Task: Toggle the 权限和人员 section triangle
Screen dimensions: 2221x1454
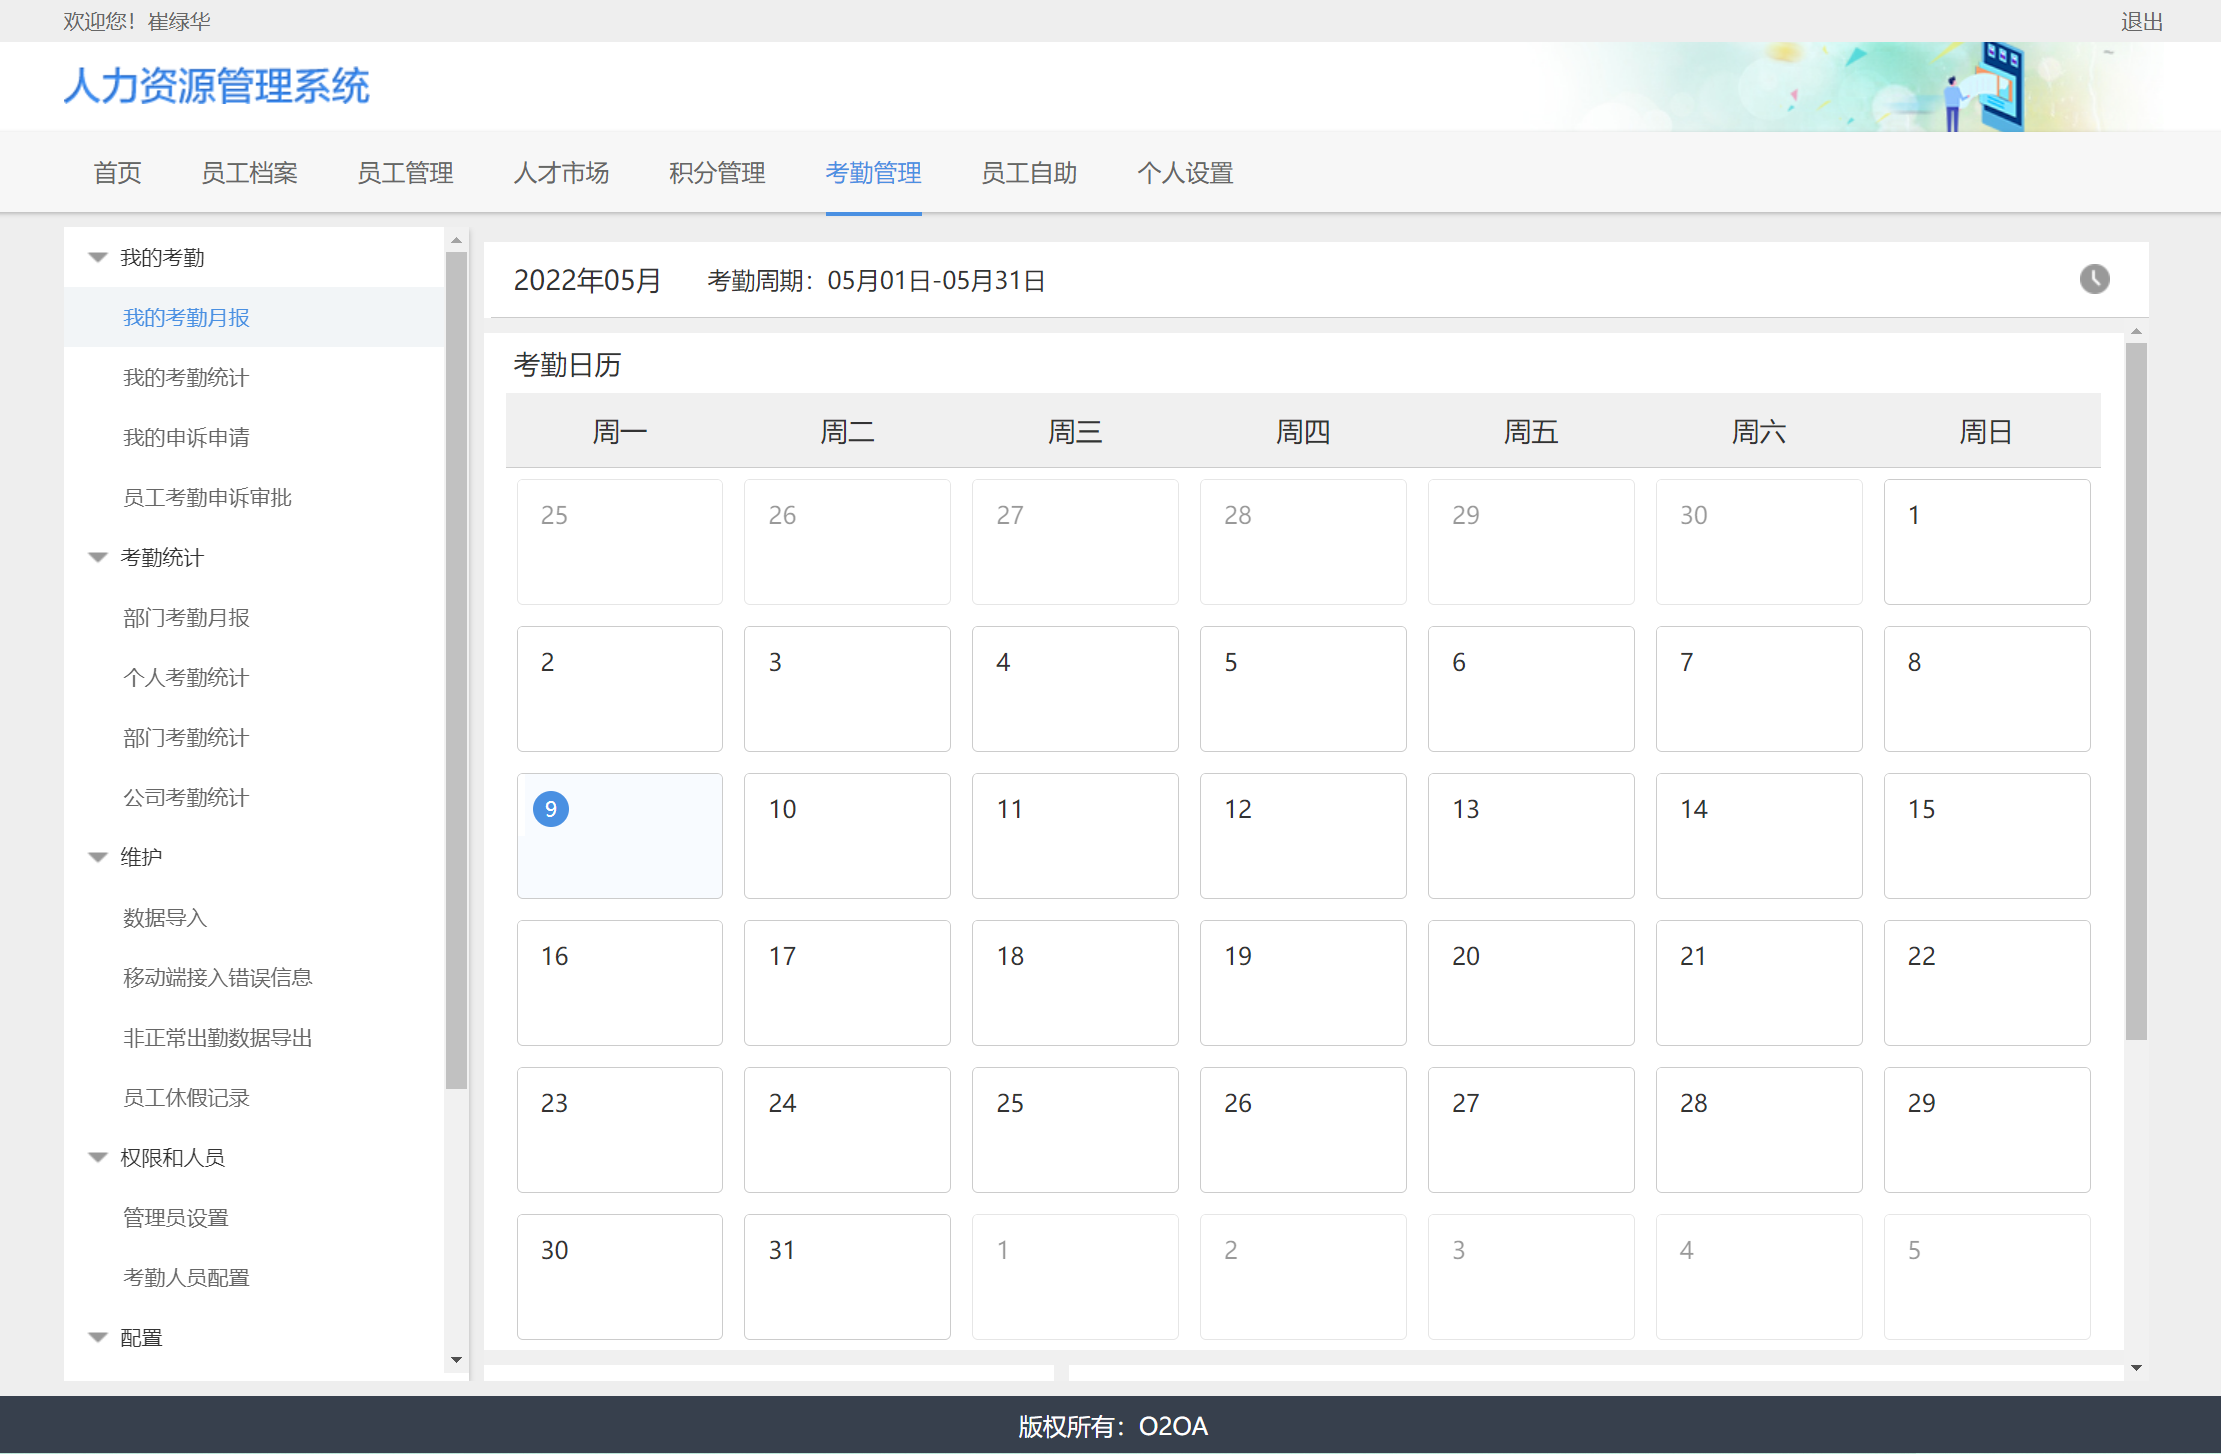Action: [98, 1158]
